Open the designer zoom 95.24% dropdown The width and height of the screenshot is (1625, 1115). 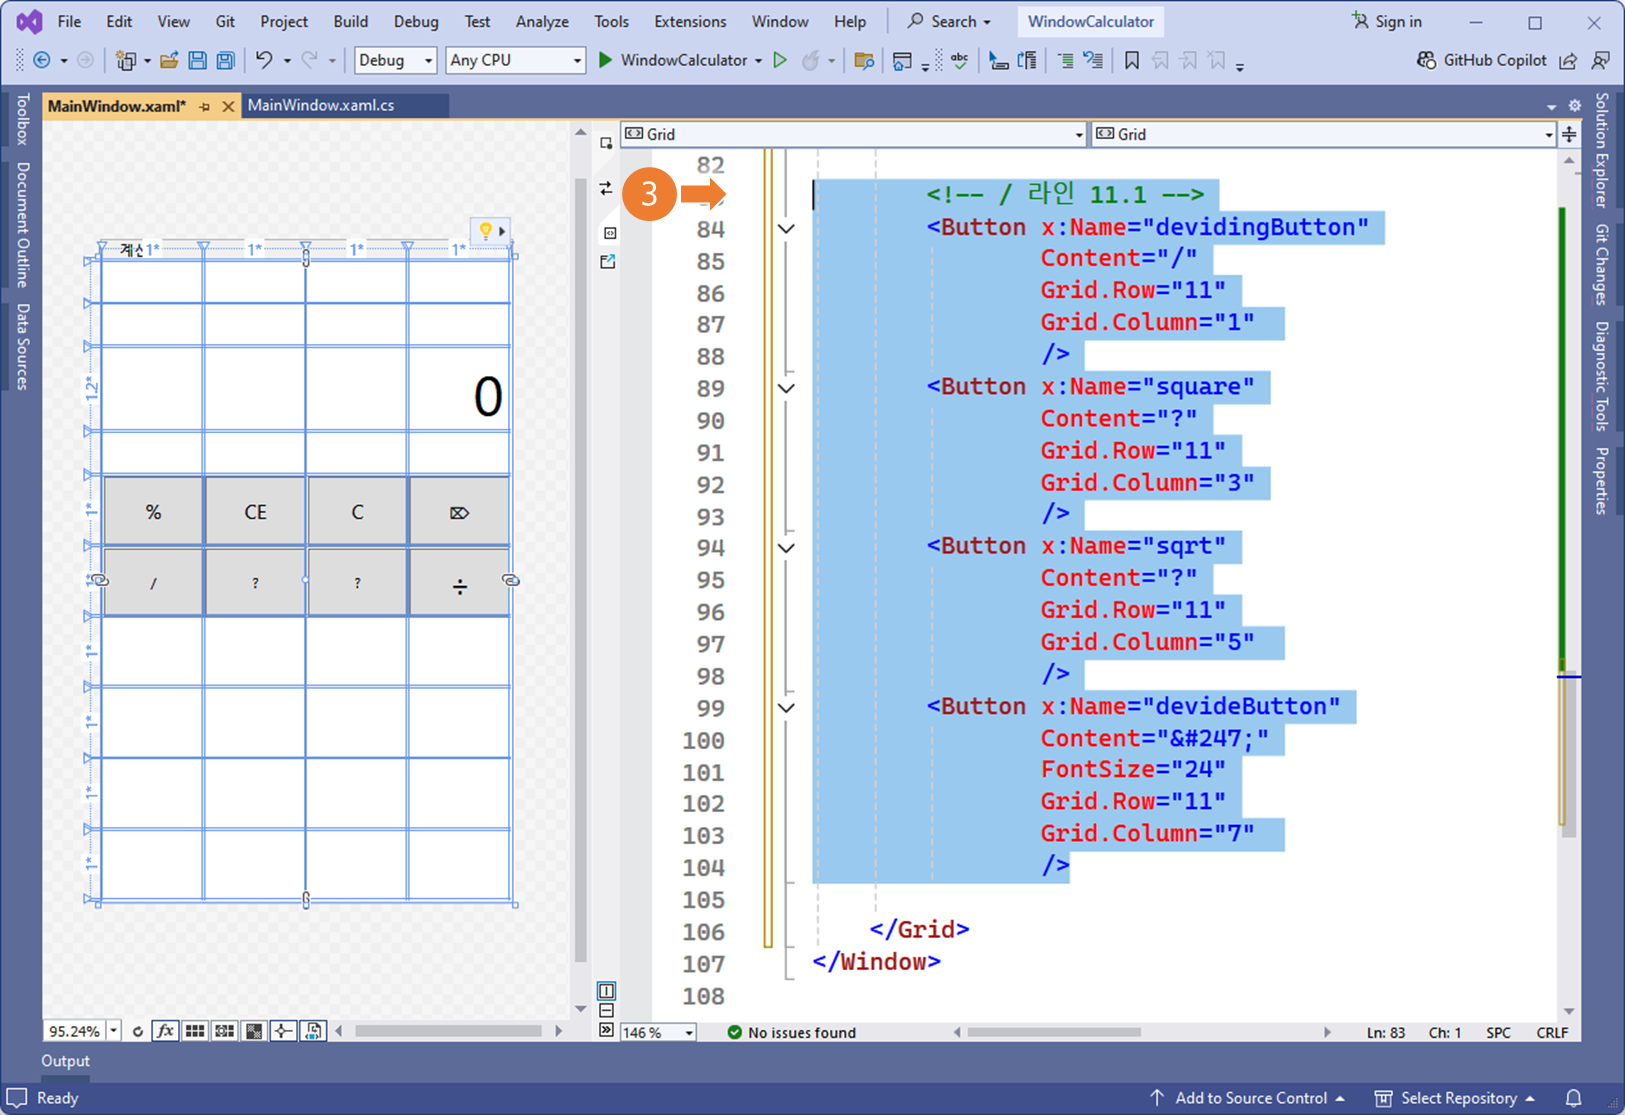tap(113, 1031)
